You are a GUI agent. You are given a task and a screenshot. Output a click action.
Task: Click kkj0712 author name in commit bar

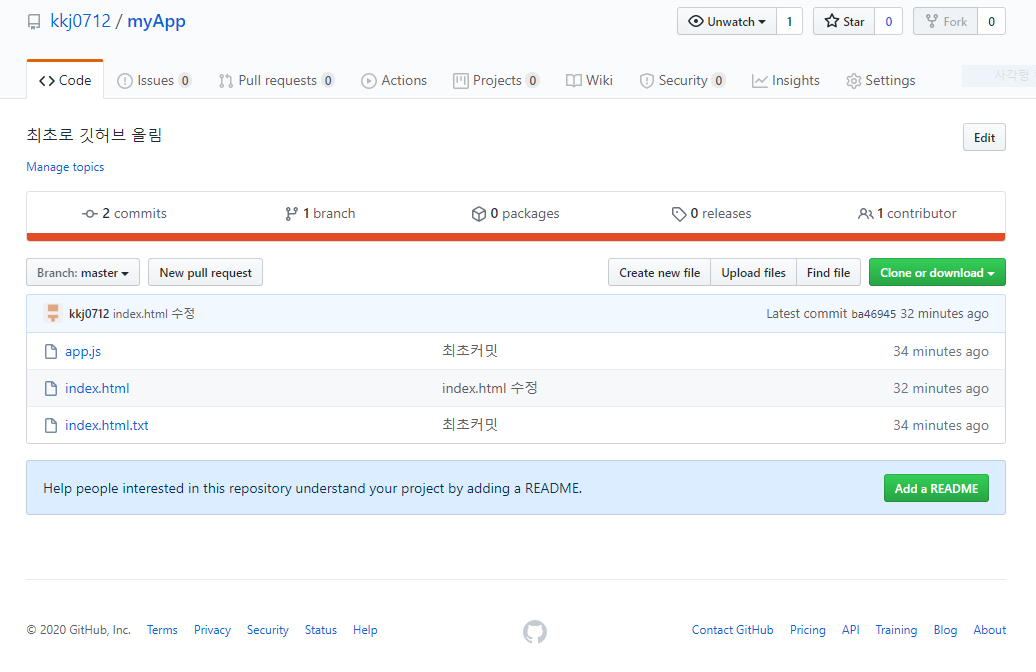89,314
